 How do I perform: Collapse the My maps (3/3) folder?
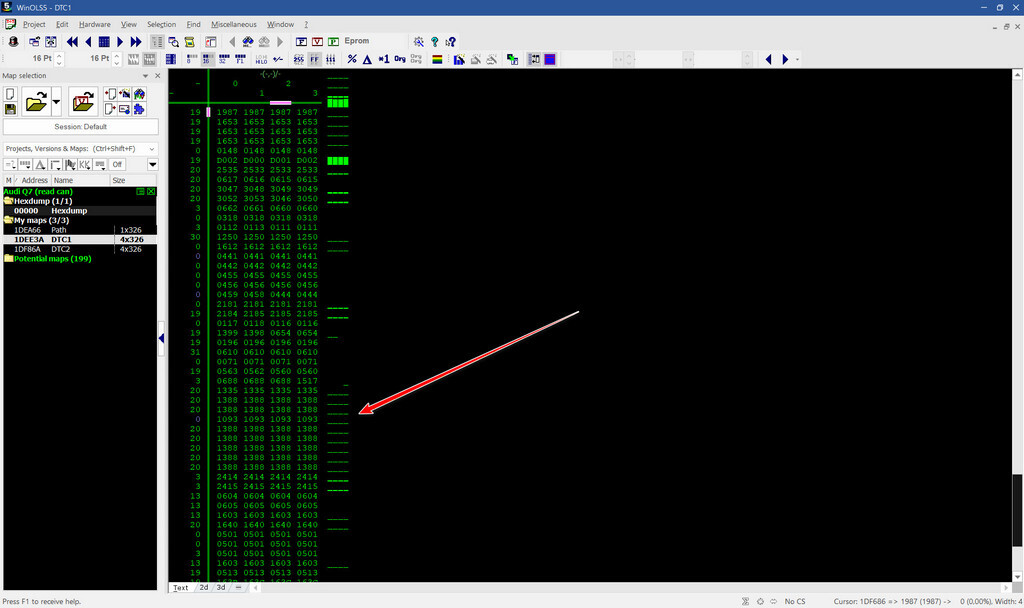click(x=8, y=220)
